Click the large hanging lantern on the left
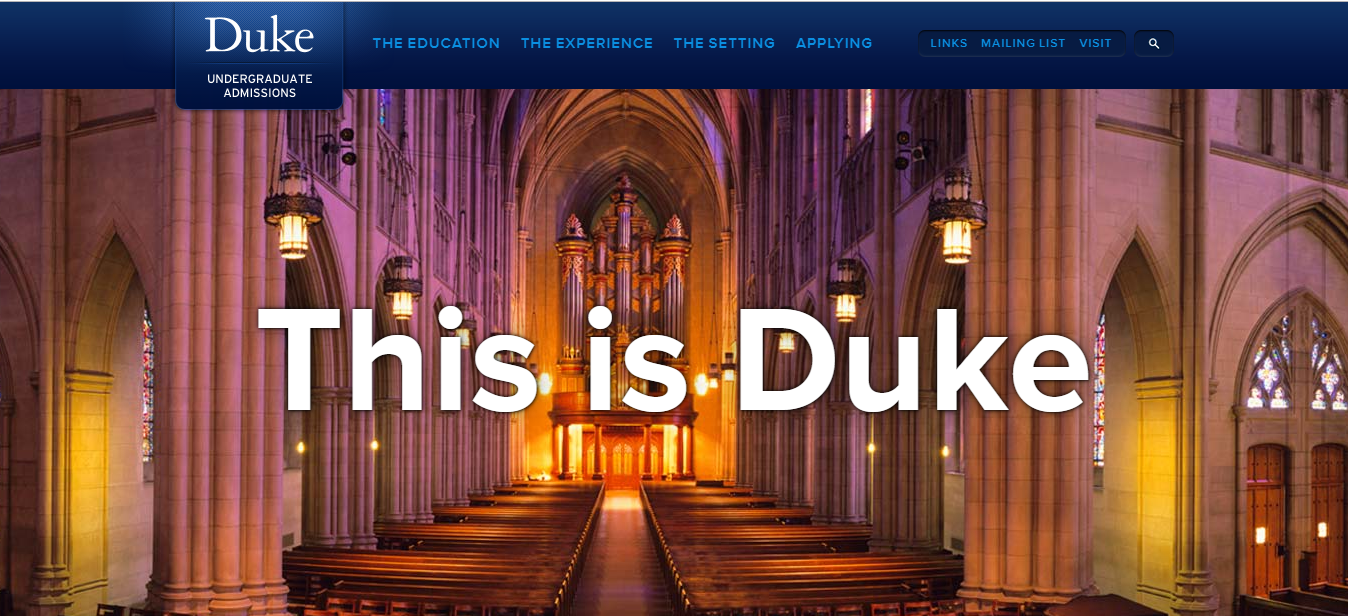This screenshot has width=1348, height=616. 293,212
